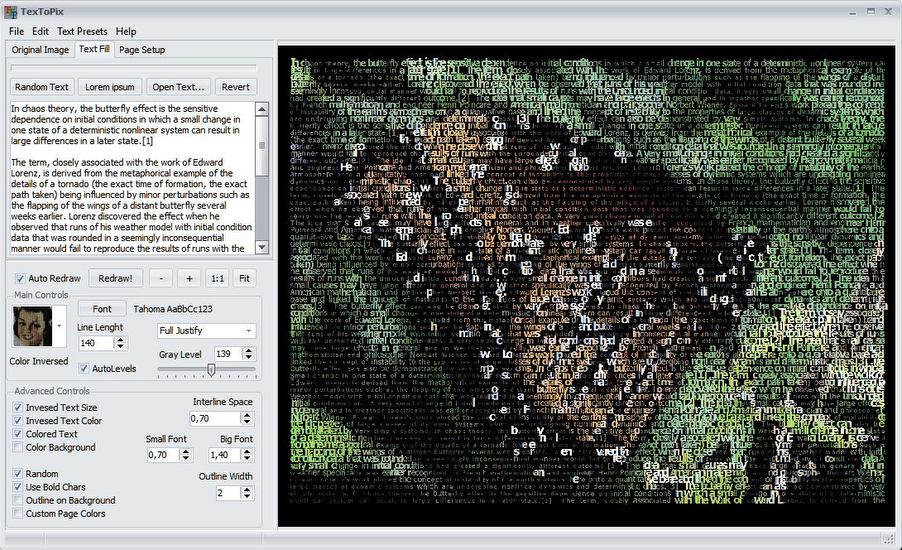This screenshot has height=550, width=902.
Task: Open the color mode thumbnail dropdown arrow
Action: (x=59, y=326)
